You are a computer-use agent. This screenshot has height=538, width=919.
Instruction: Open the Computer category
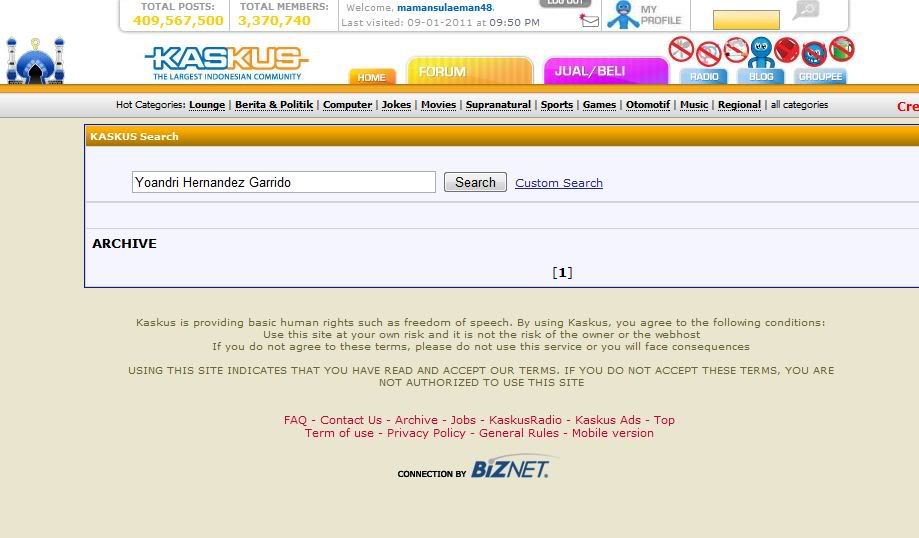(348, 104)
